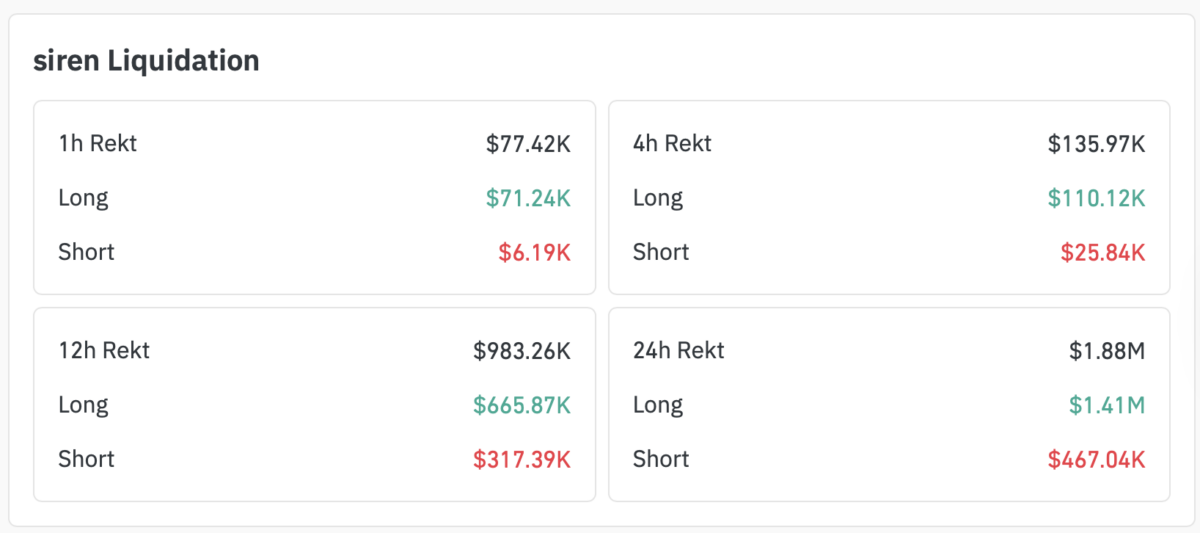Click the 4h total $135.97K value
This screenshot has height=533, width=1200.
click(x=1096, y=144)
